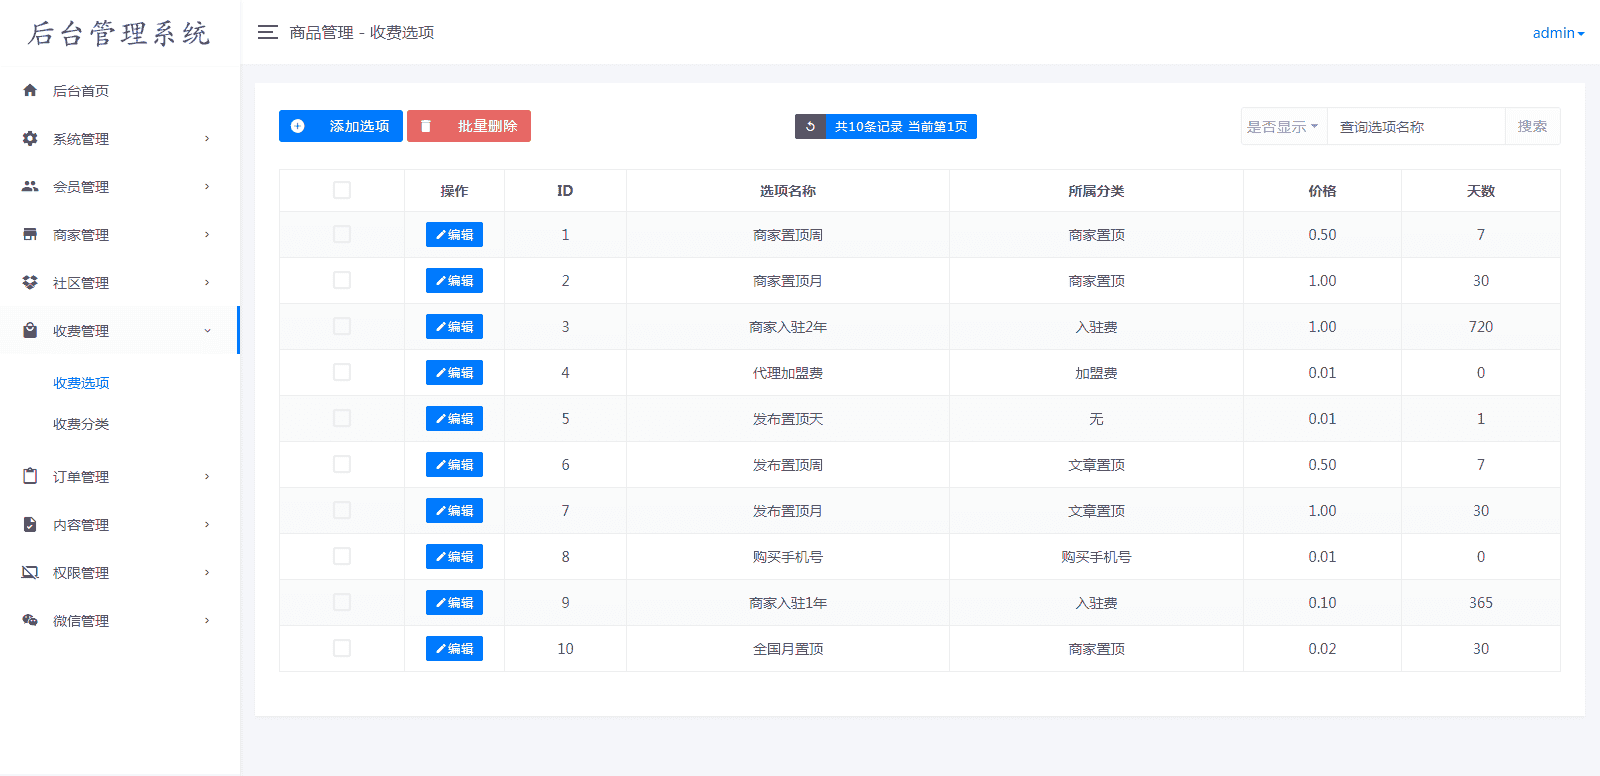Select all rows with the header checkbox

coord(342,190)
